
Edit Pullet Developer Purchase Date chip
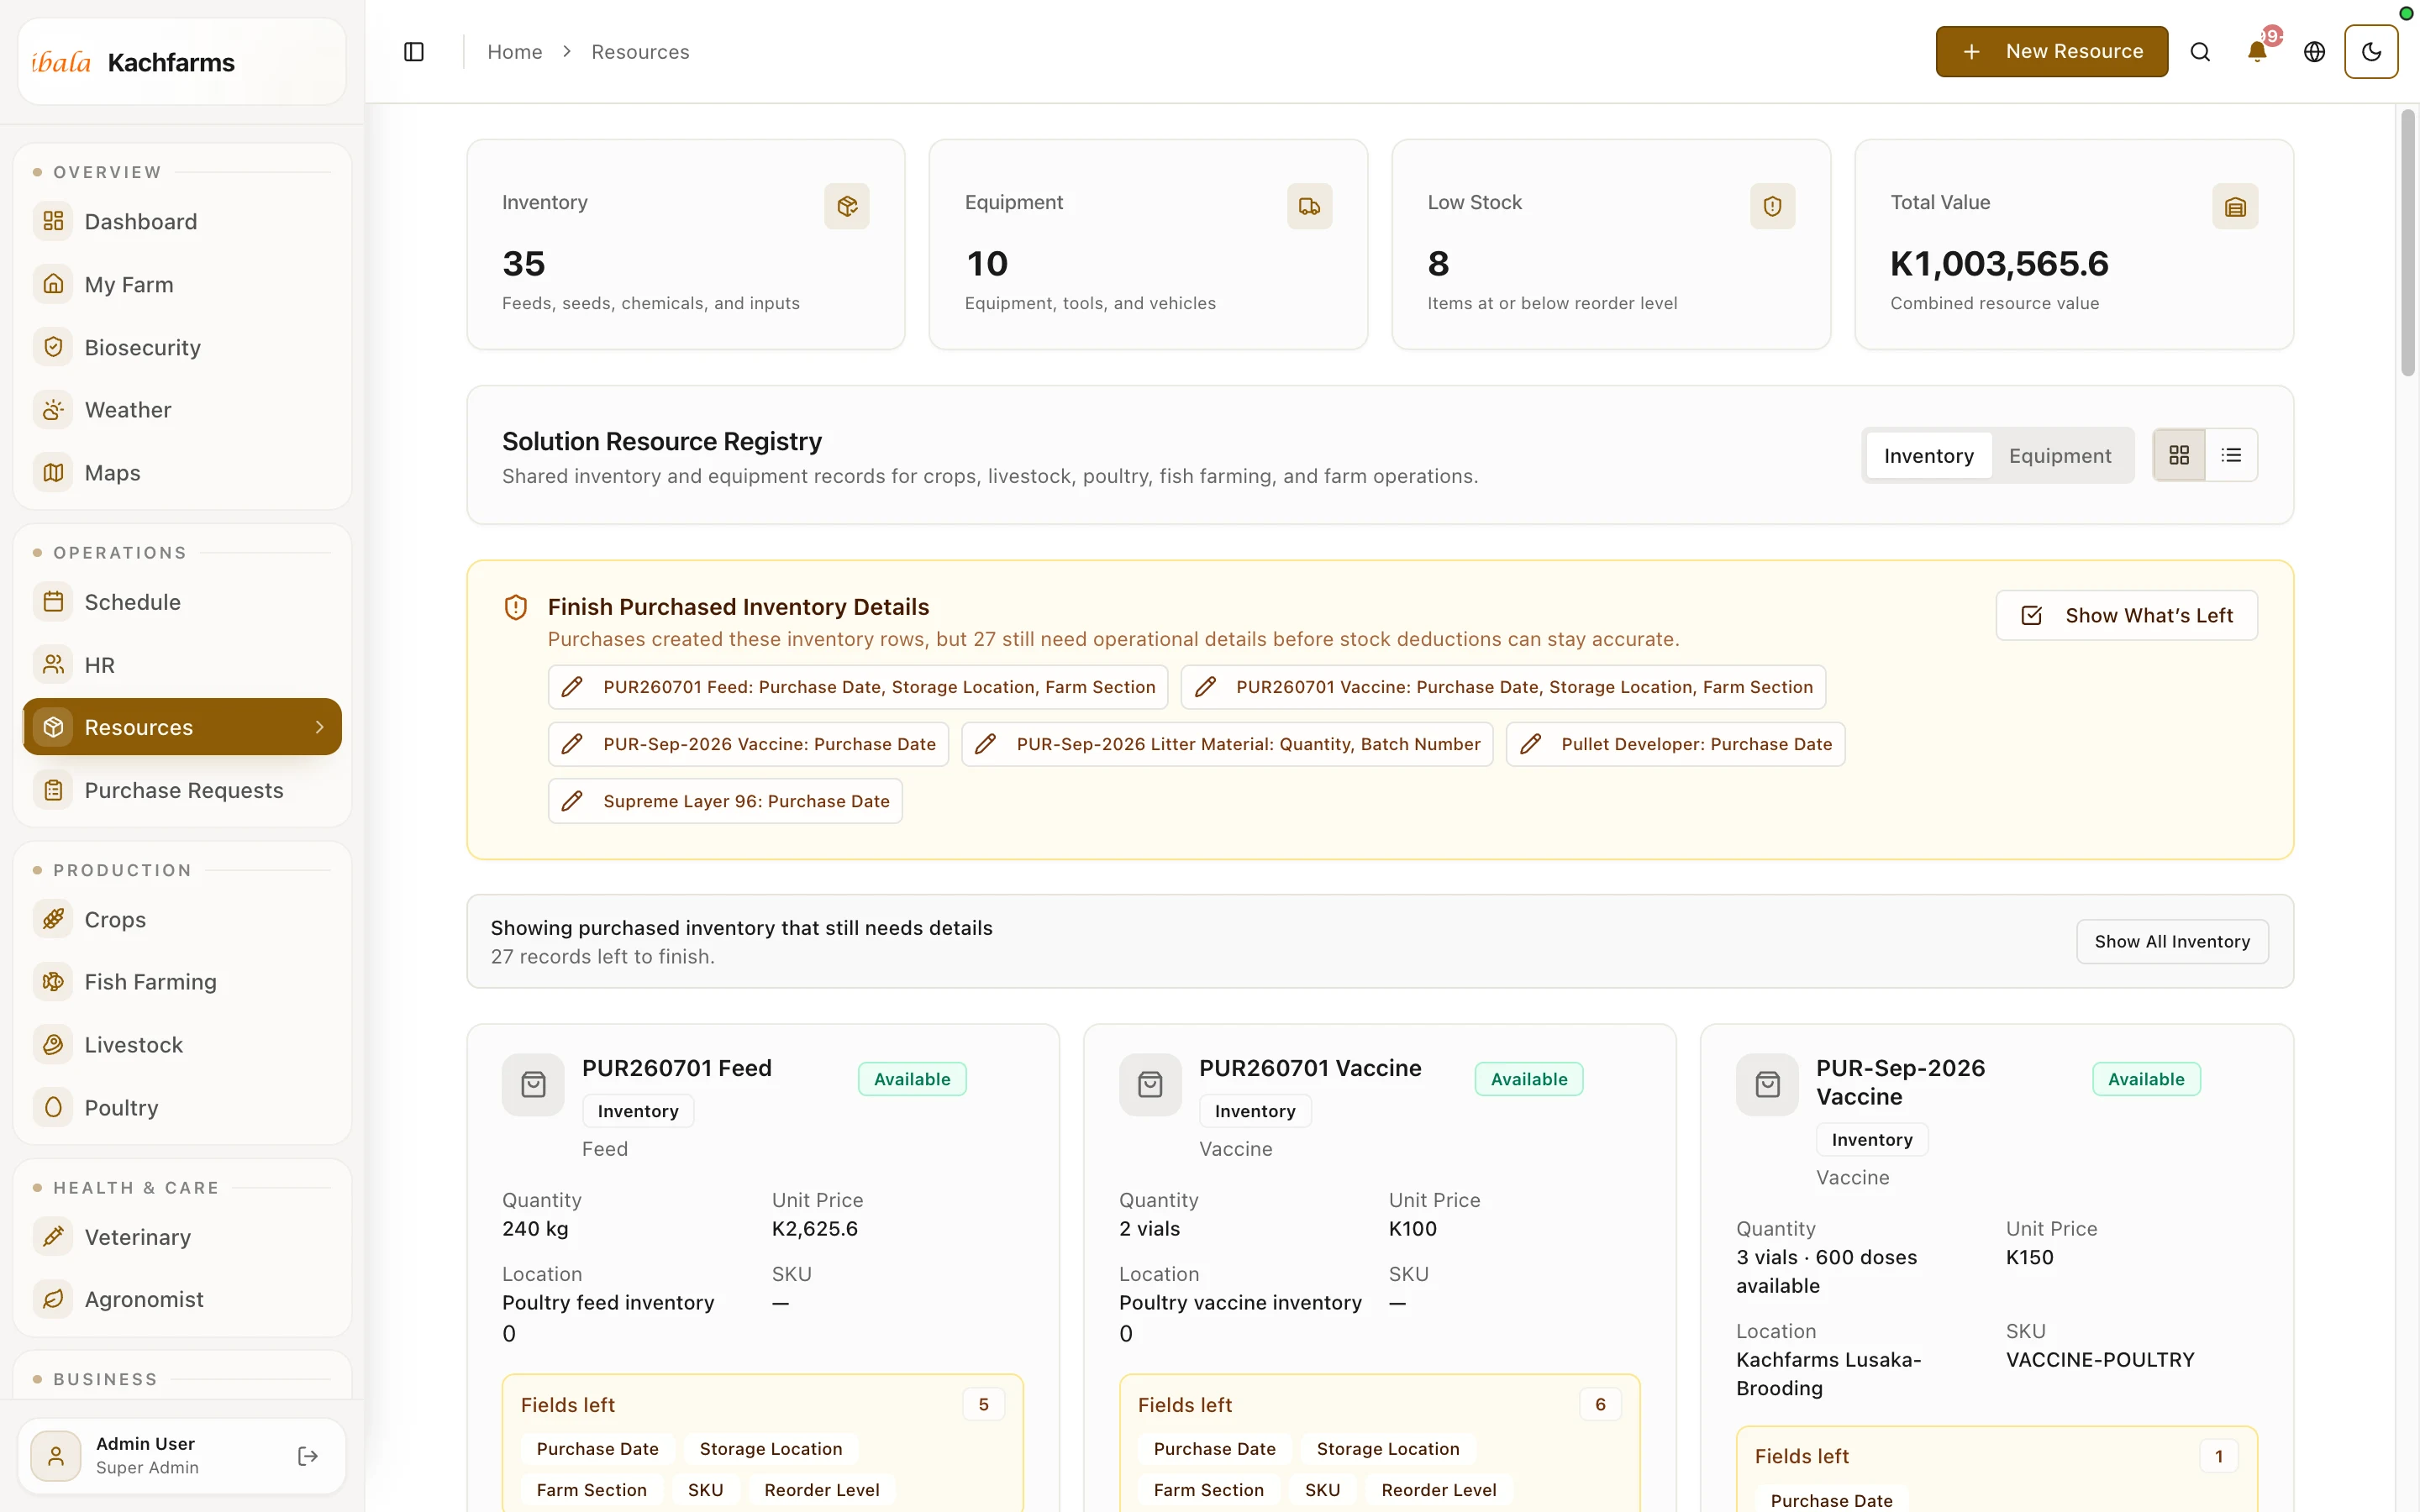(1675, 744)
